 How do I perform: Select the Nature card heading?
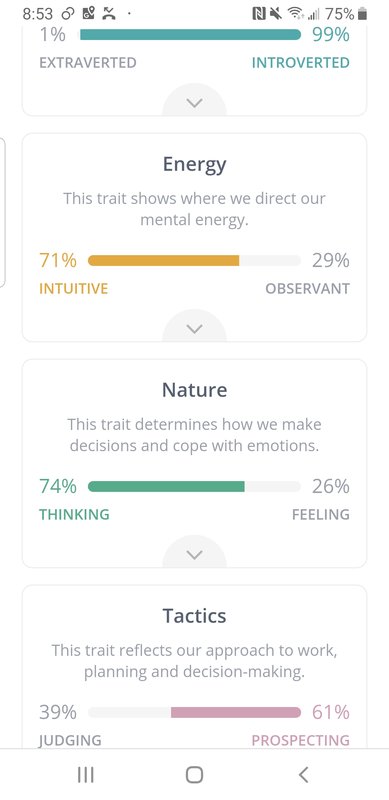[194, 390]
